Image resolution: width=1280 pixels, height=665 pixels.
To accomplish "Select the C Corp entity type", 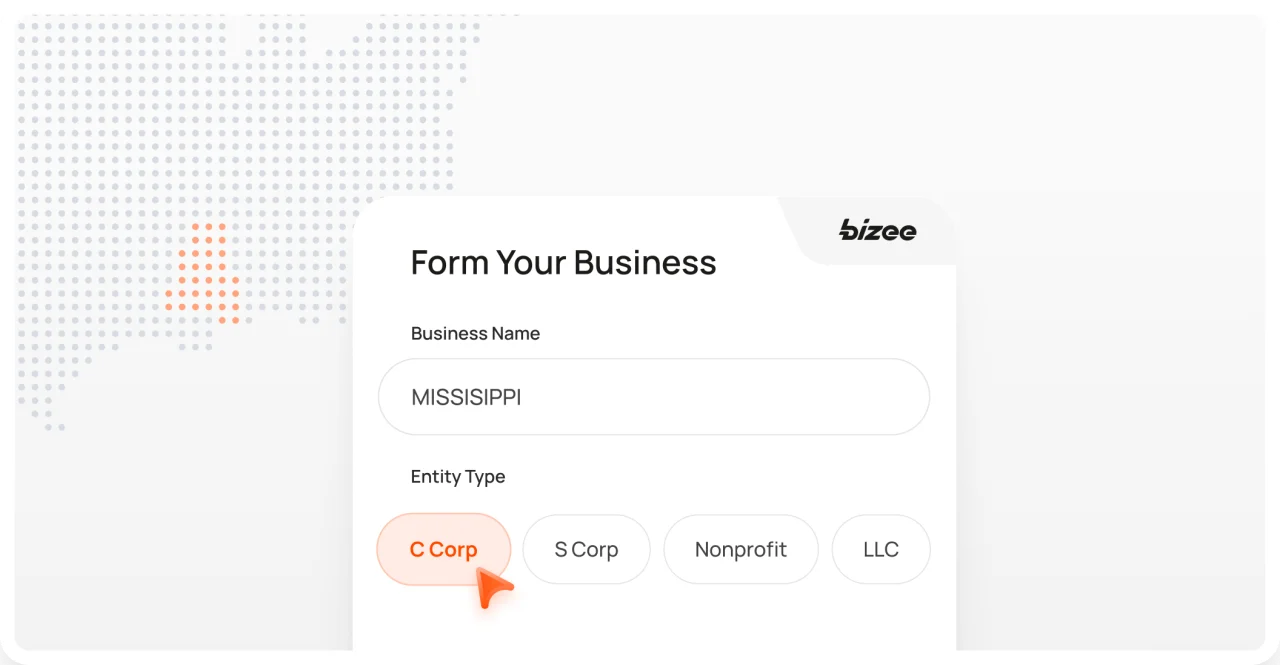I will 443,549.
